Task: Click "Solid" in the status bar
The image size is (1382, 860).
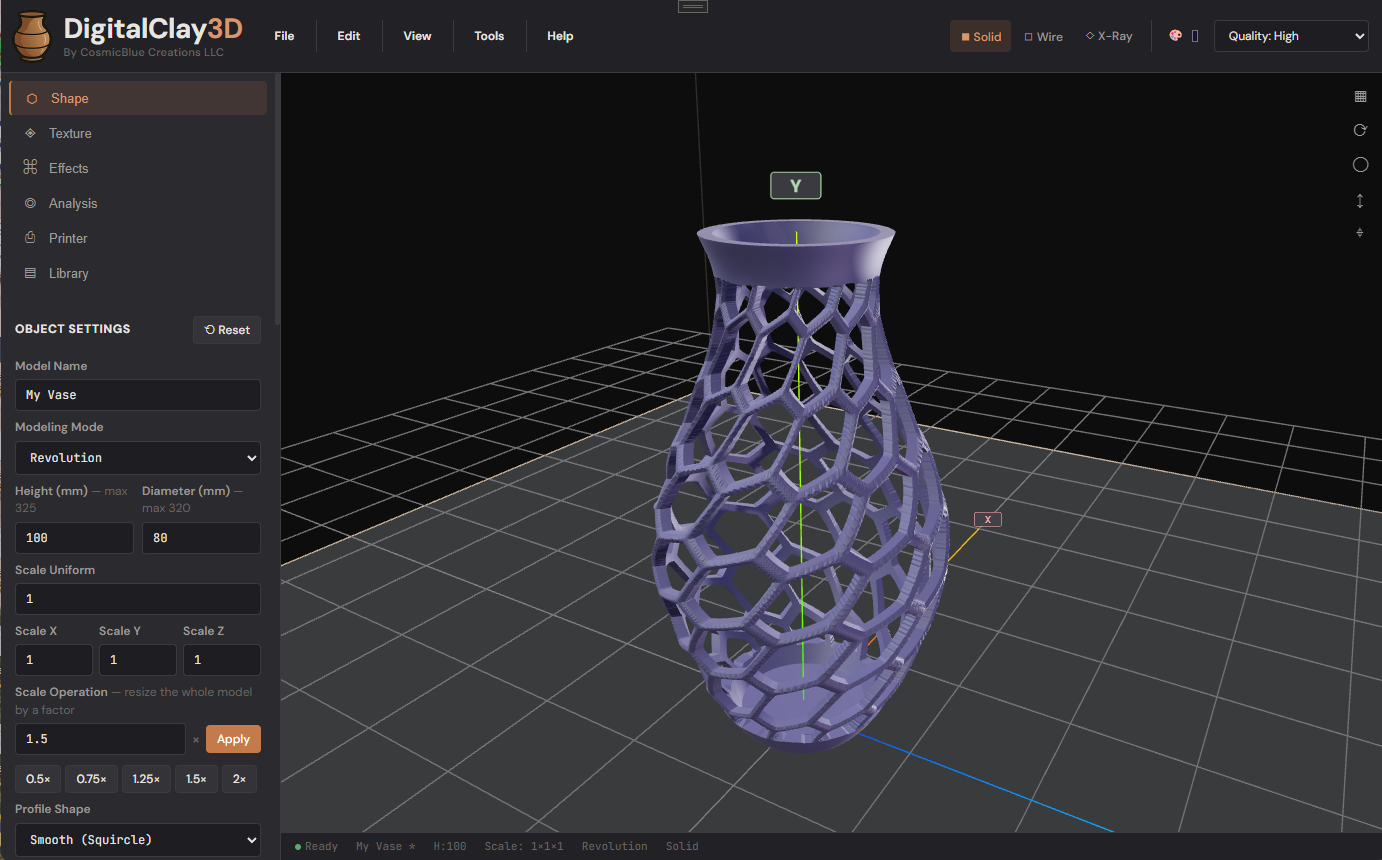Action: tap(682, 846)
